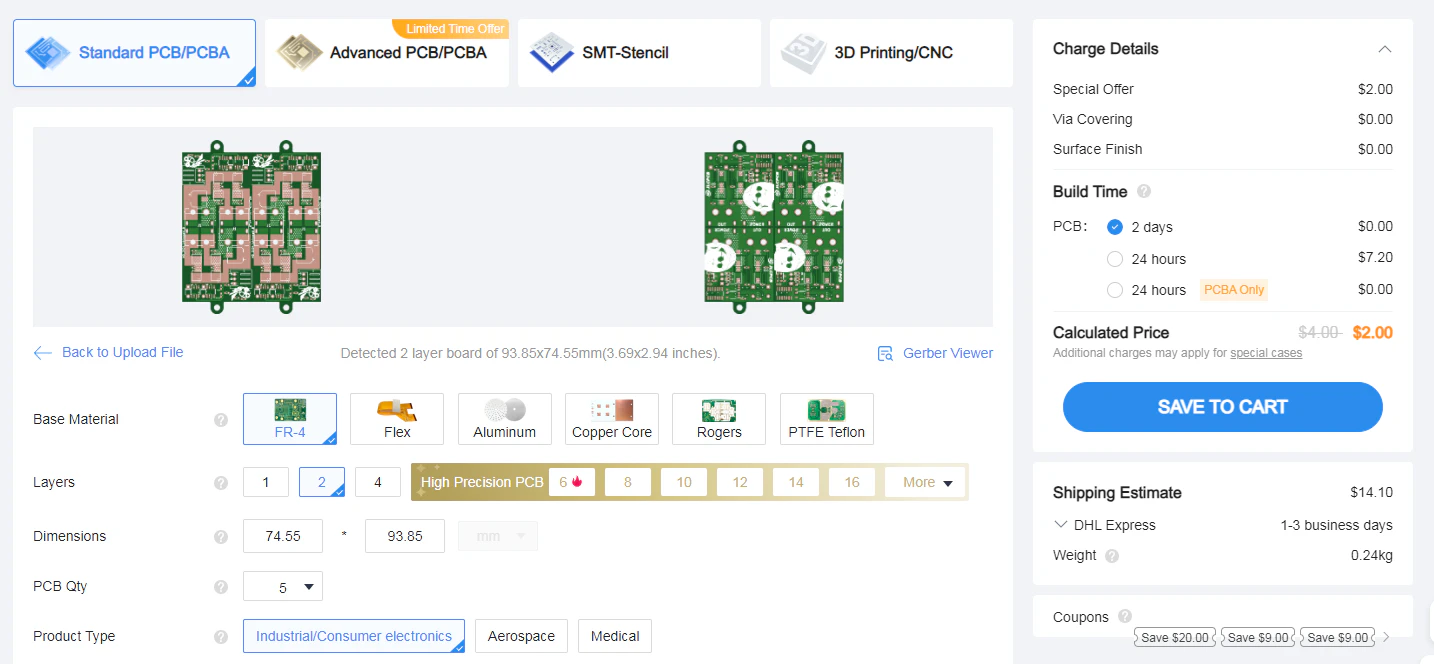
Task: Select Medical product type
Action: click(x=615, y=636)
